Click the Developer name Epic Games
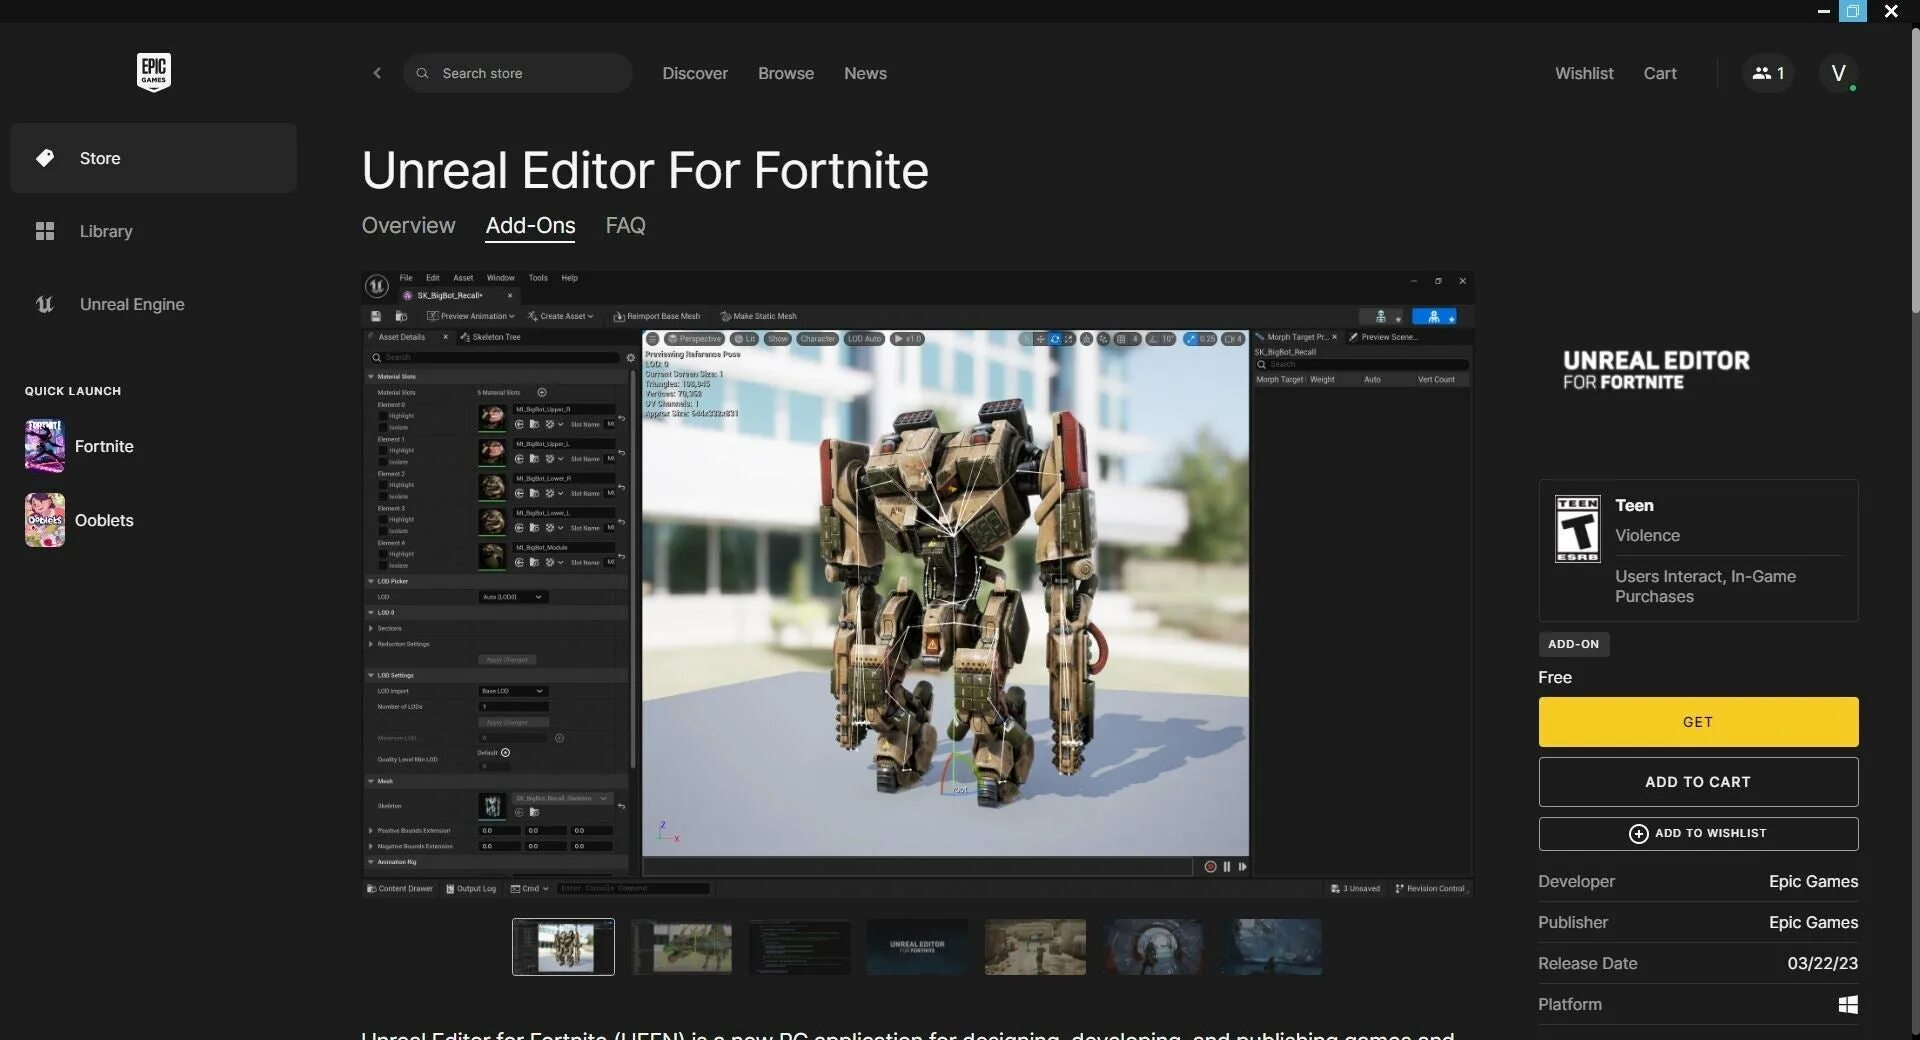This screenshot has width=1920, height=1040. point(1813,881)
